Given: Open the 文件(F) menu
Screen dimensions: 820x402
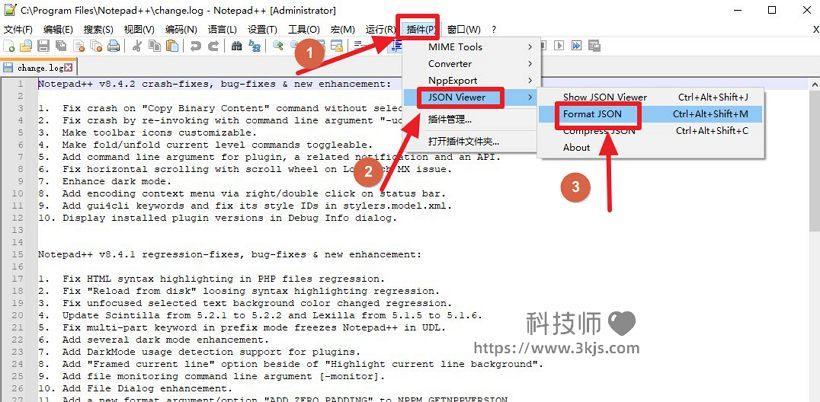Looking at the screenshot, I should 18,29.
